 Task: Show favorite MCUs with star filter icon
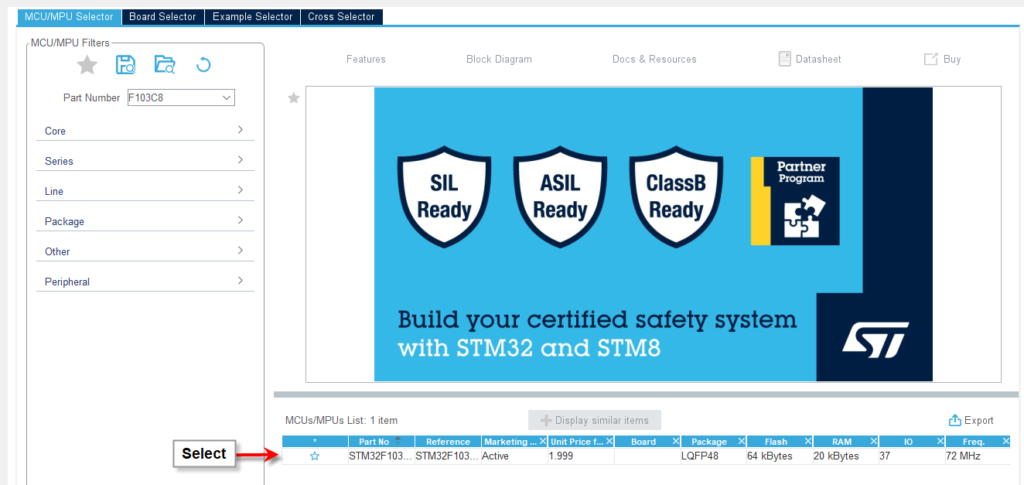[87, 65]
